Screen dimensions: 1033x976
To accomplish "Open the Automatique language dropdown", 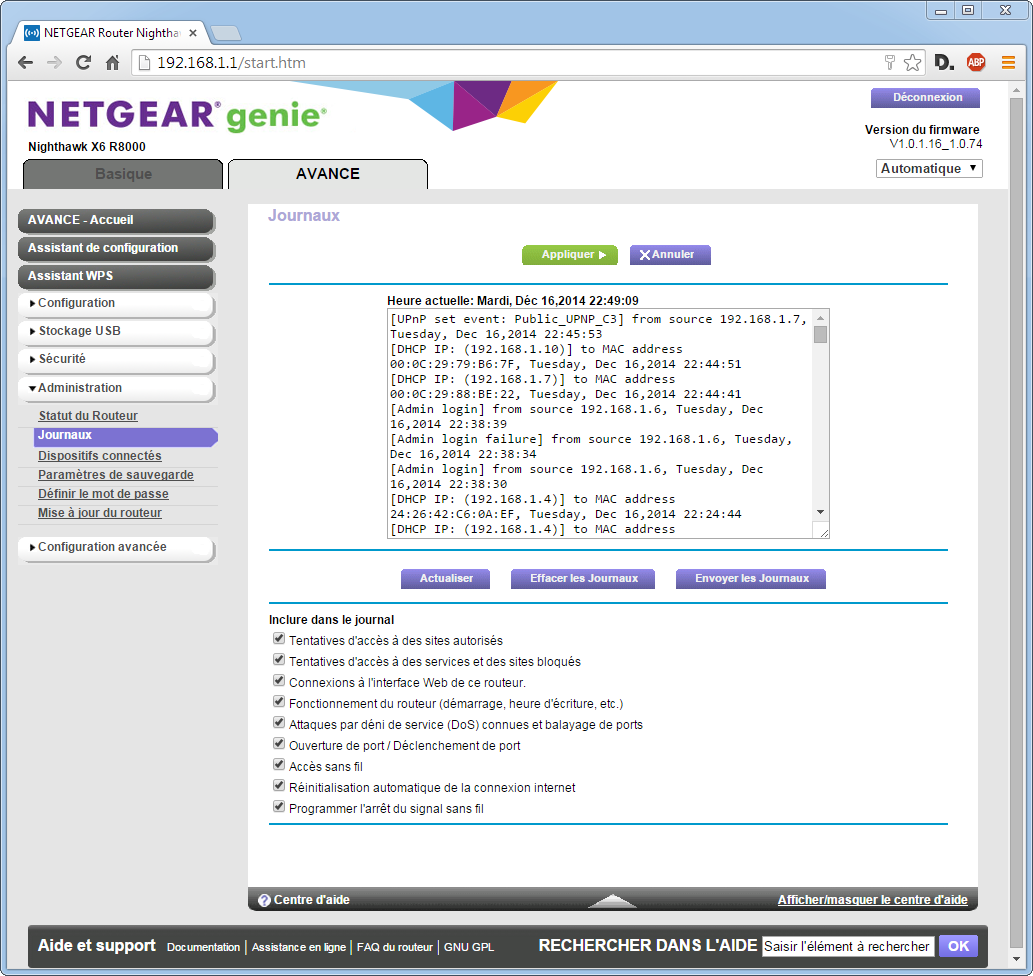I will [929, 169].
